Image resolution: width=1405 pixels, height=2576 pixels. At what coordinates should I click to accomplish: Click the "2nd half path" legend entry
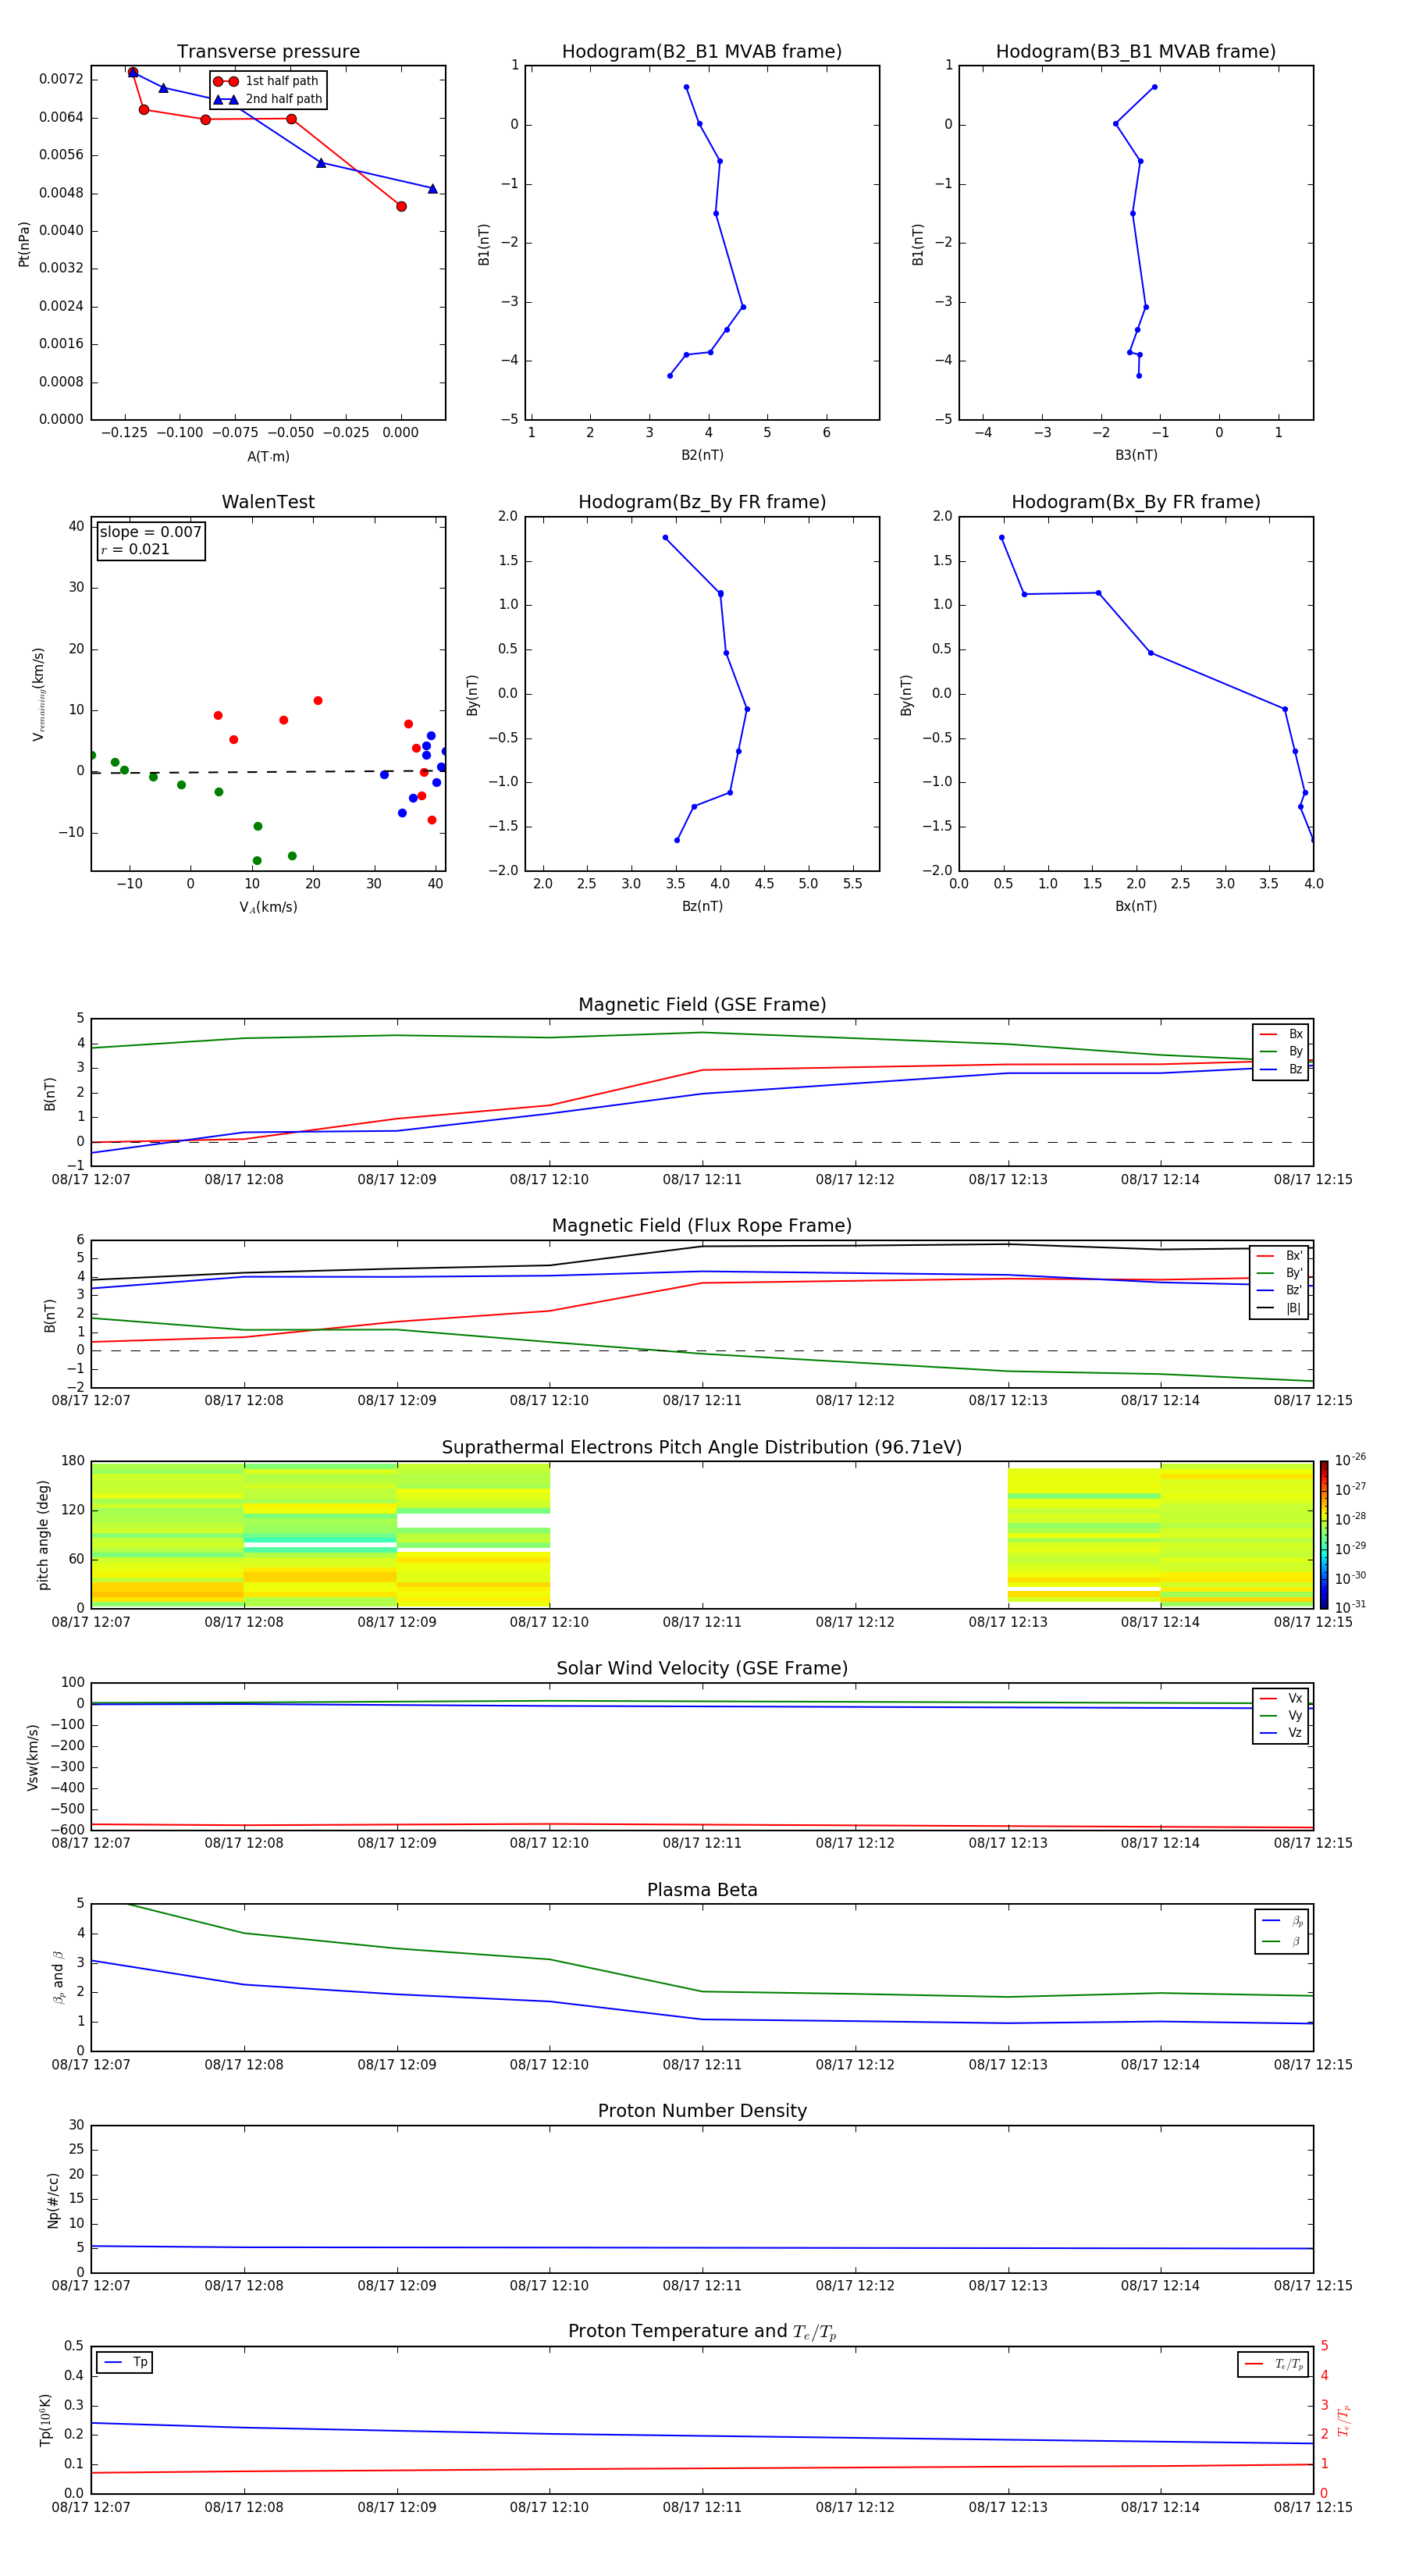268,99
